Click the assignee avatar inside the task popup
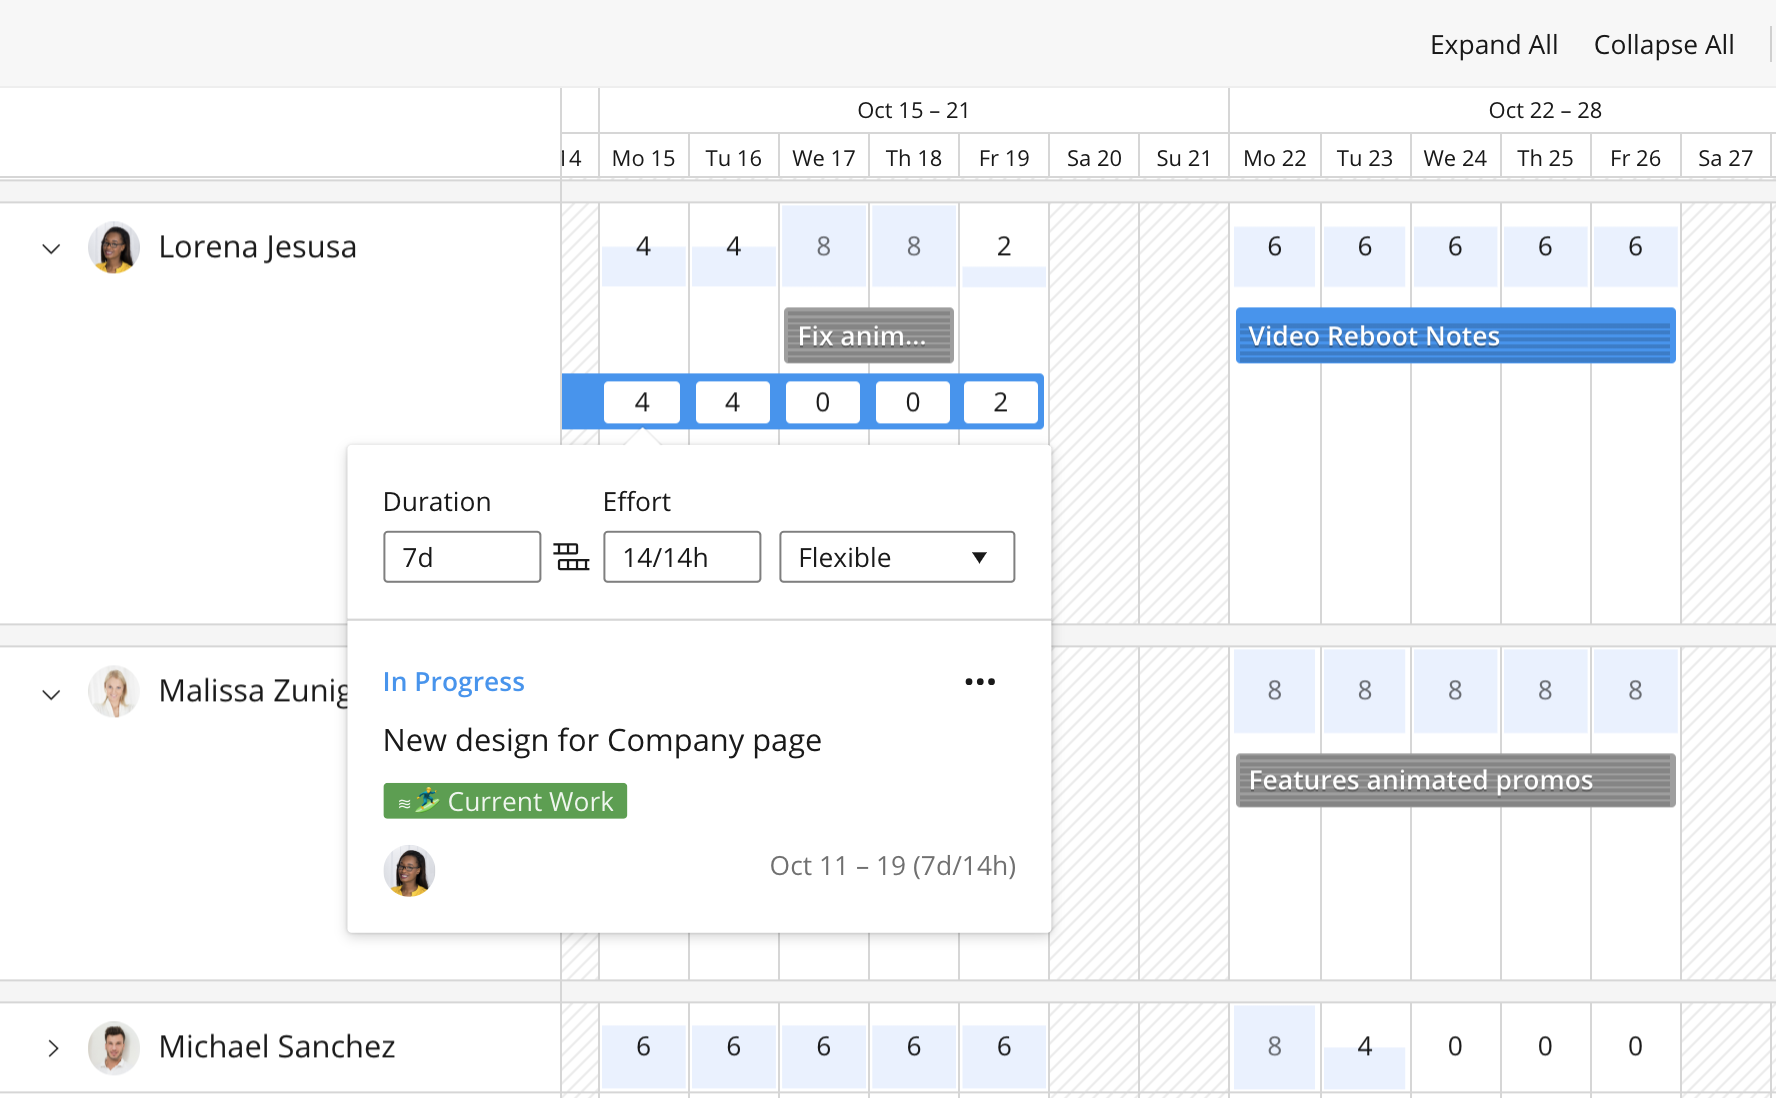 click(409, 871)
